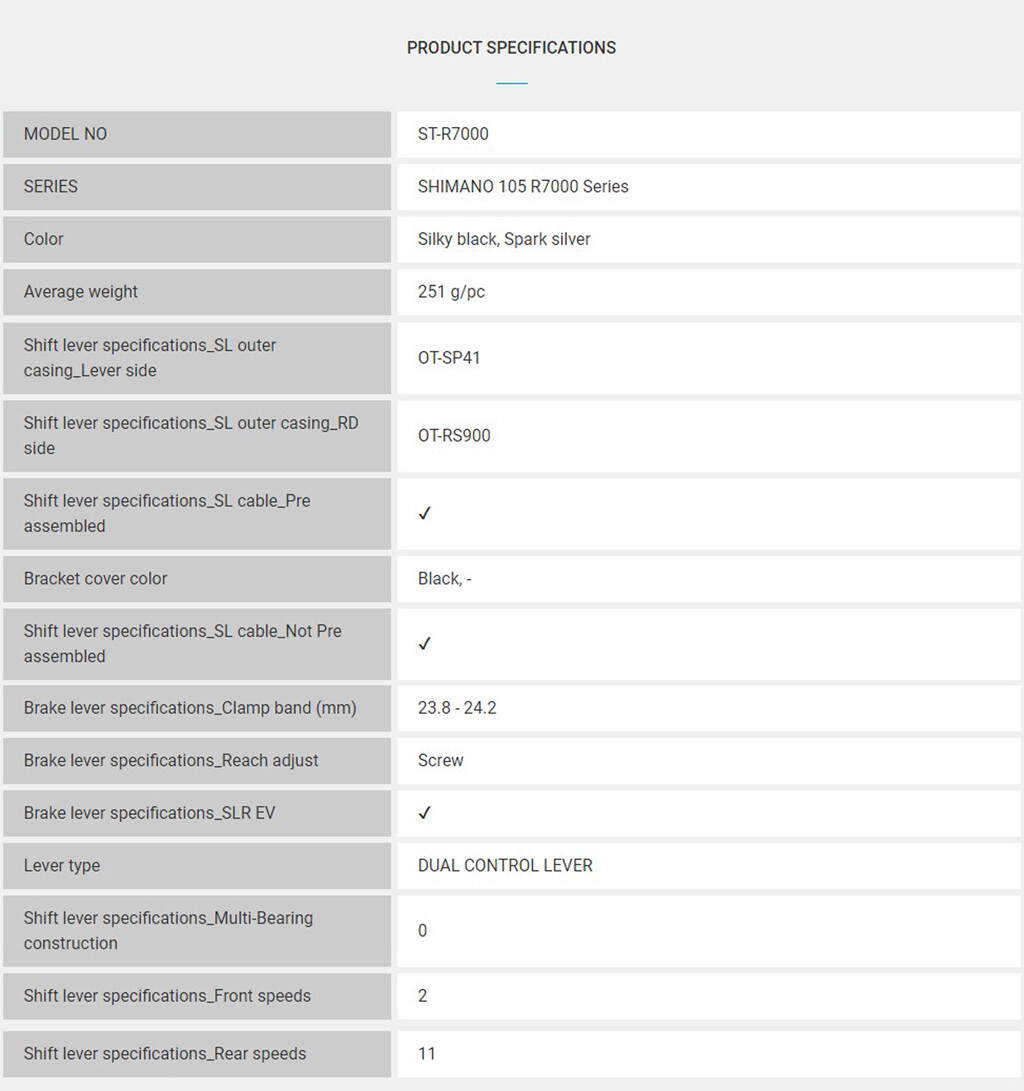Viewport: 1024px width, 1091px height.
Task: Click the OT-RS900 outer casing value
Action: [x=454, y=436]
